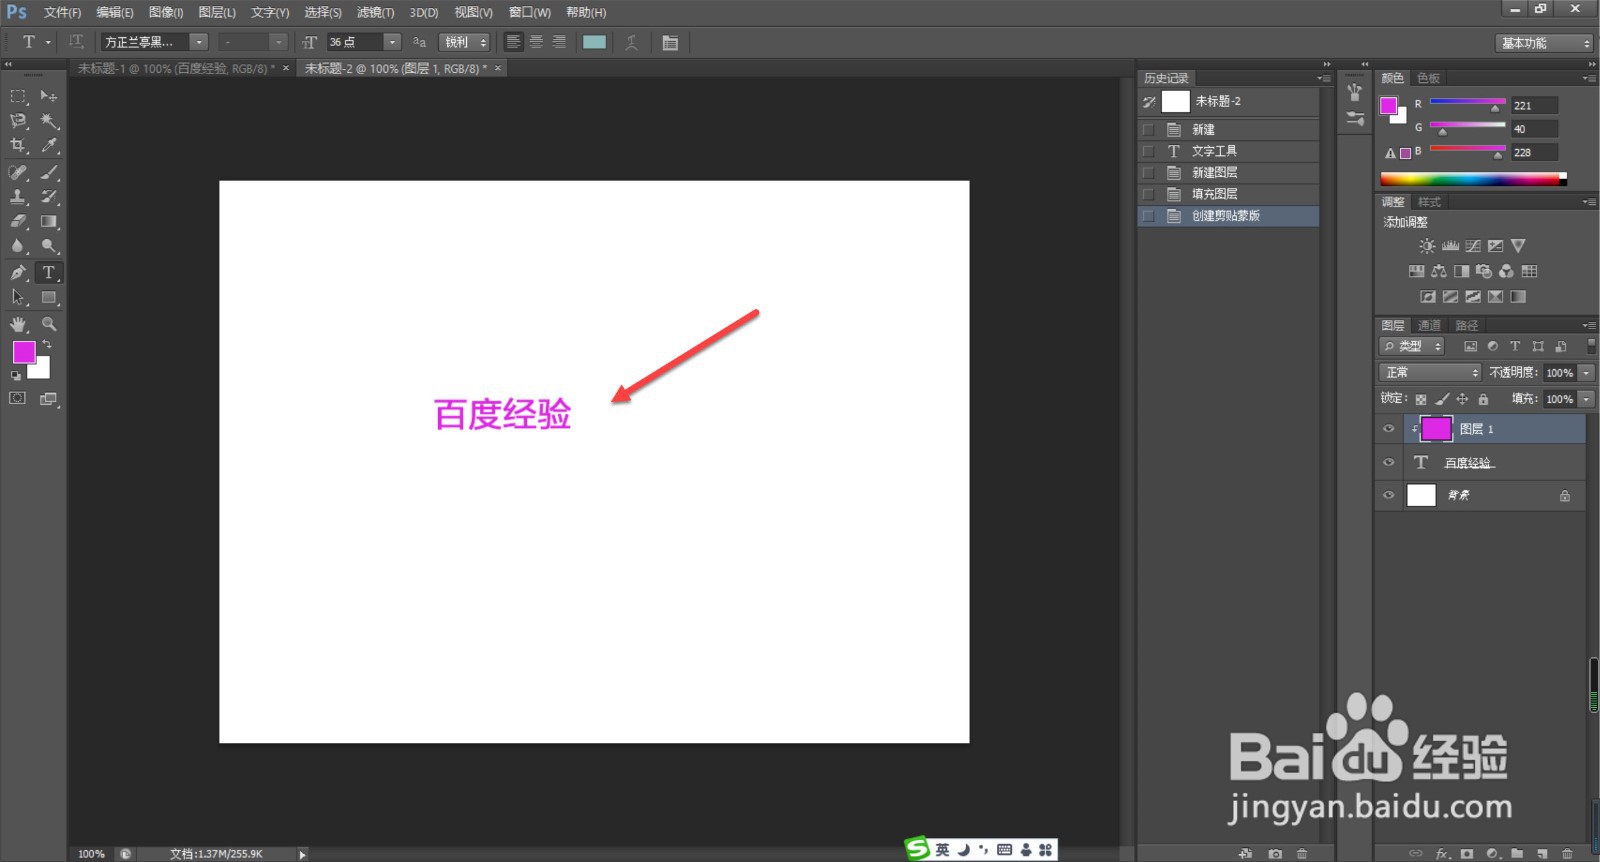The height and width of the screenshot is (862, 1600).
Task: Open the 文件(F) menu
Action: 62,12
